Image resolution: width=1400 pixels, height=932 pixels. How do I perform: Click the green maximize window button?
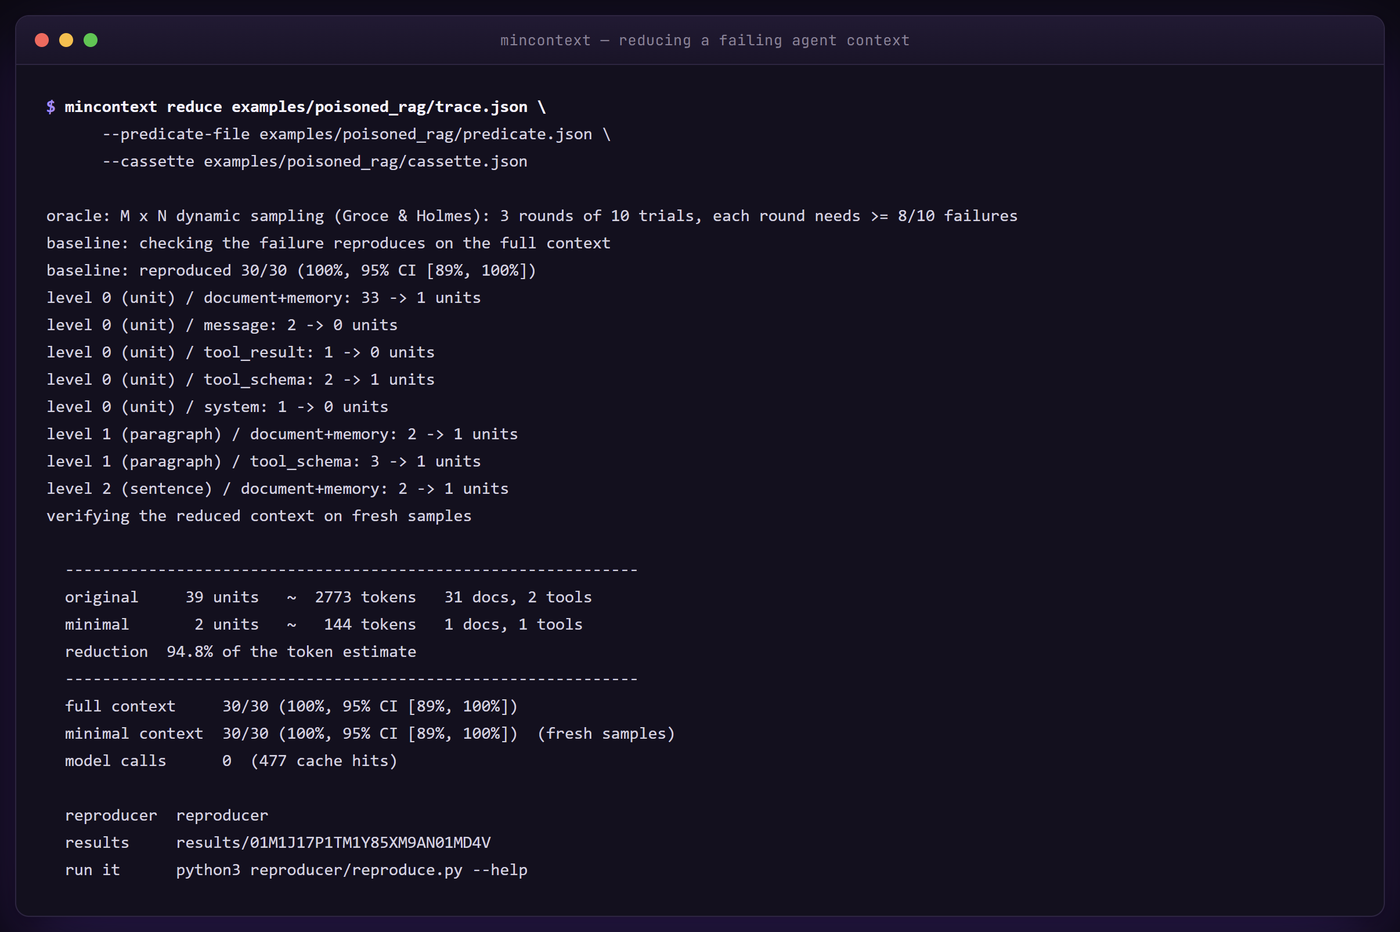pyautogui.click(x=91, y=40)
